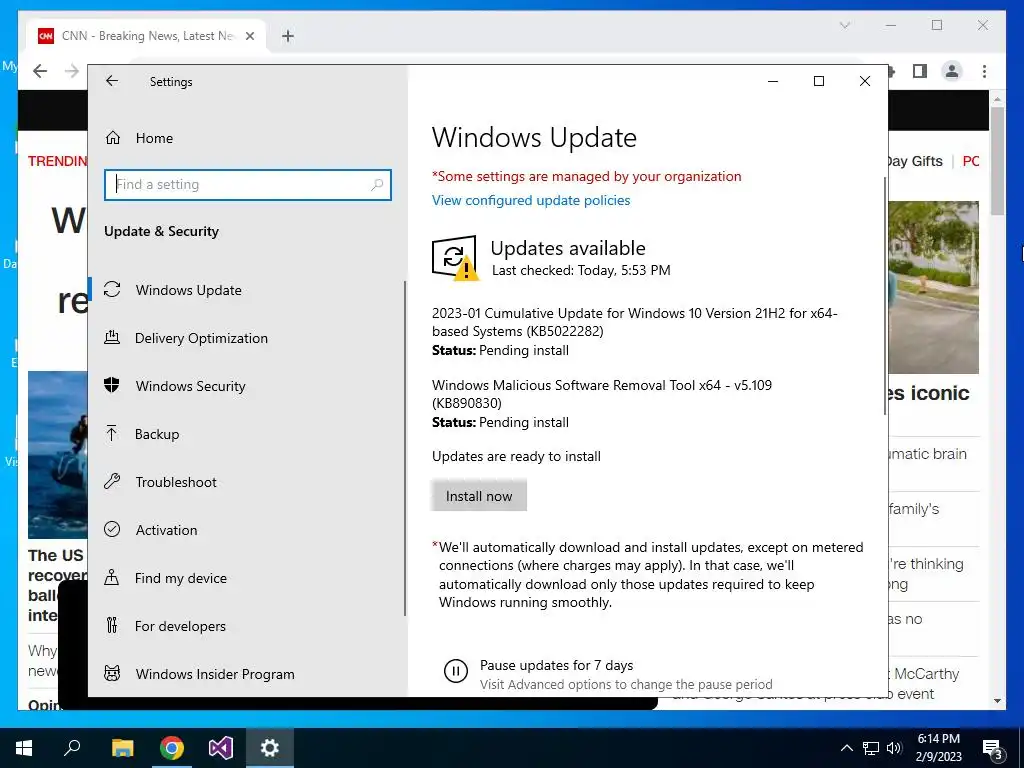Screen dimensions: 1024x768
Task: Click the Settings content pane scrollbar
Action: click(x=885, y=295)
